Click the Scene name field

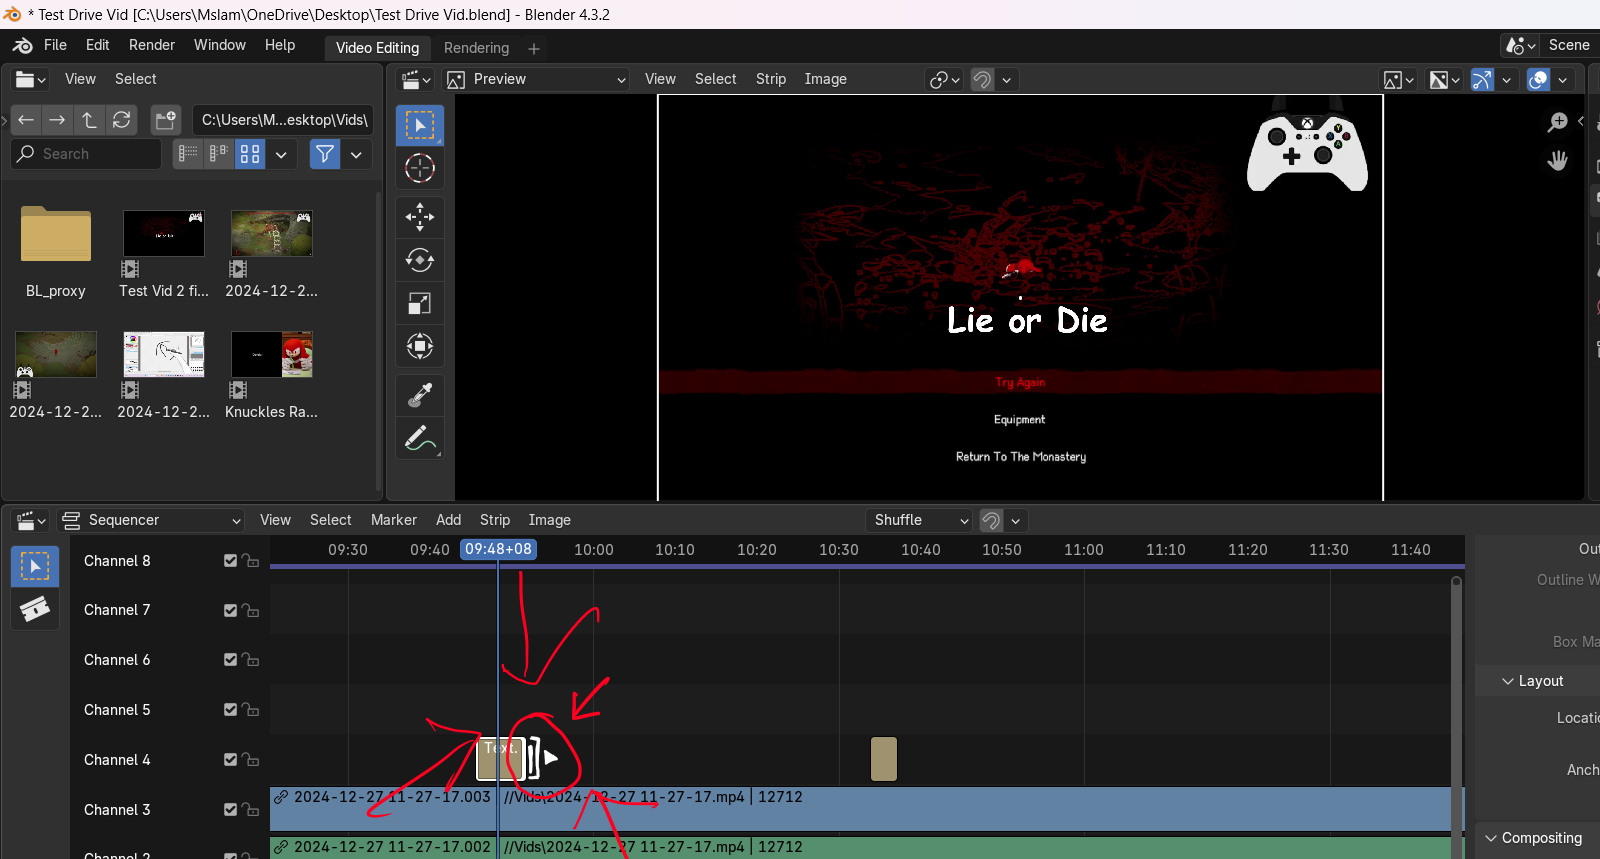[x=1570, y=45]
